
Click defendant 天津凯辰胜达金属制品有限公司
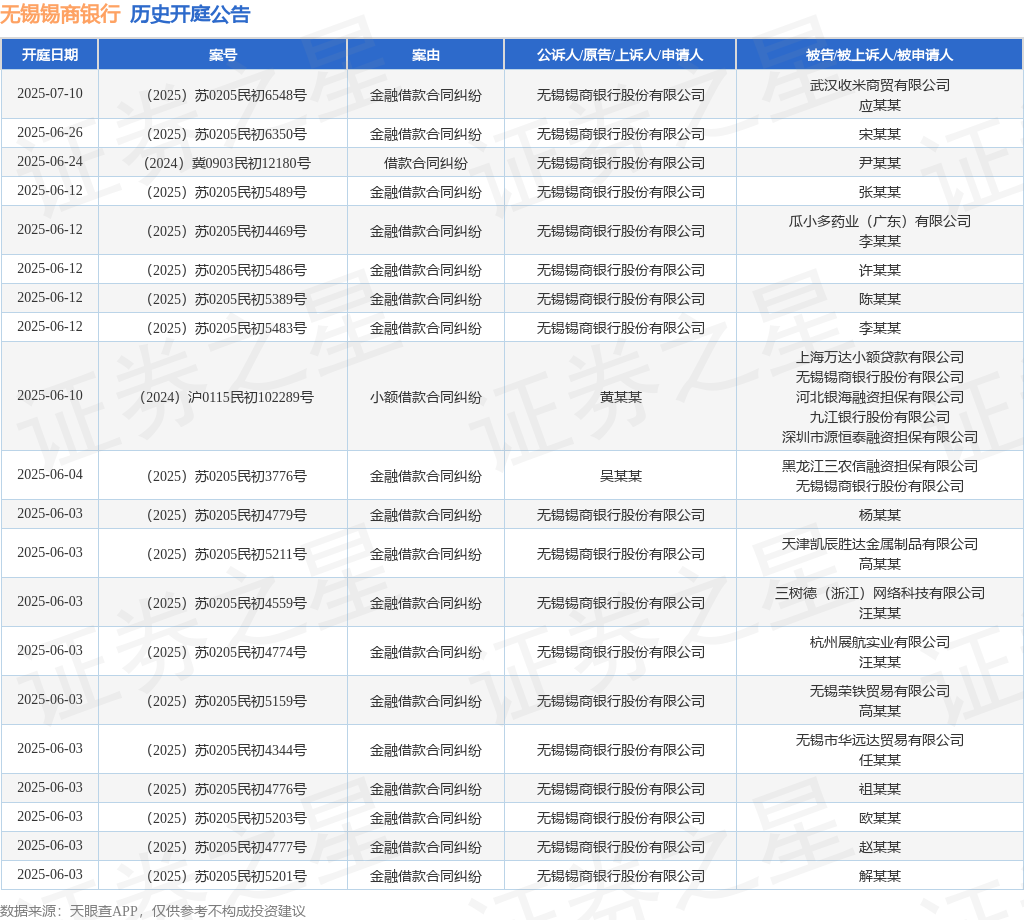click(x=880, y=544)
